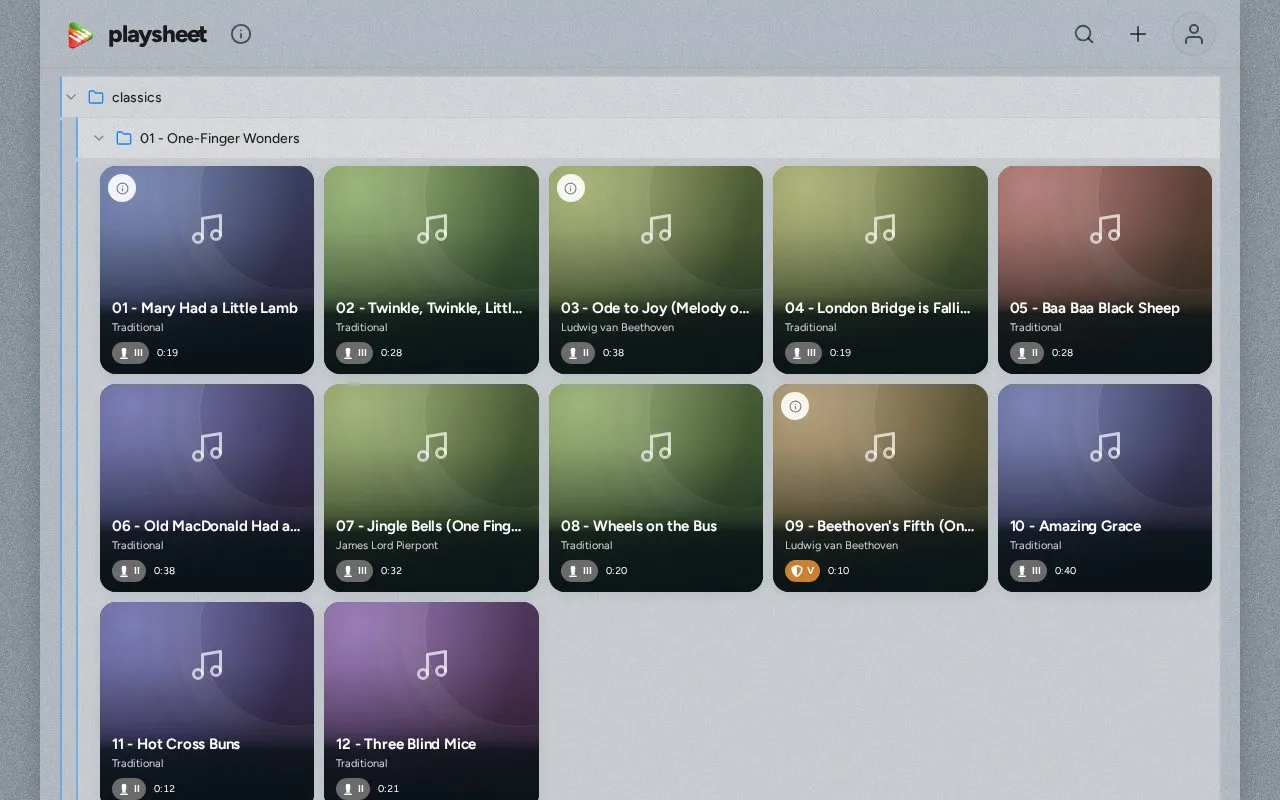Click the difficulty badge on Ode to Joy
This screenshot has width=1280, height=800.
coord(577,353)
